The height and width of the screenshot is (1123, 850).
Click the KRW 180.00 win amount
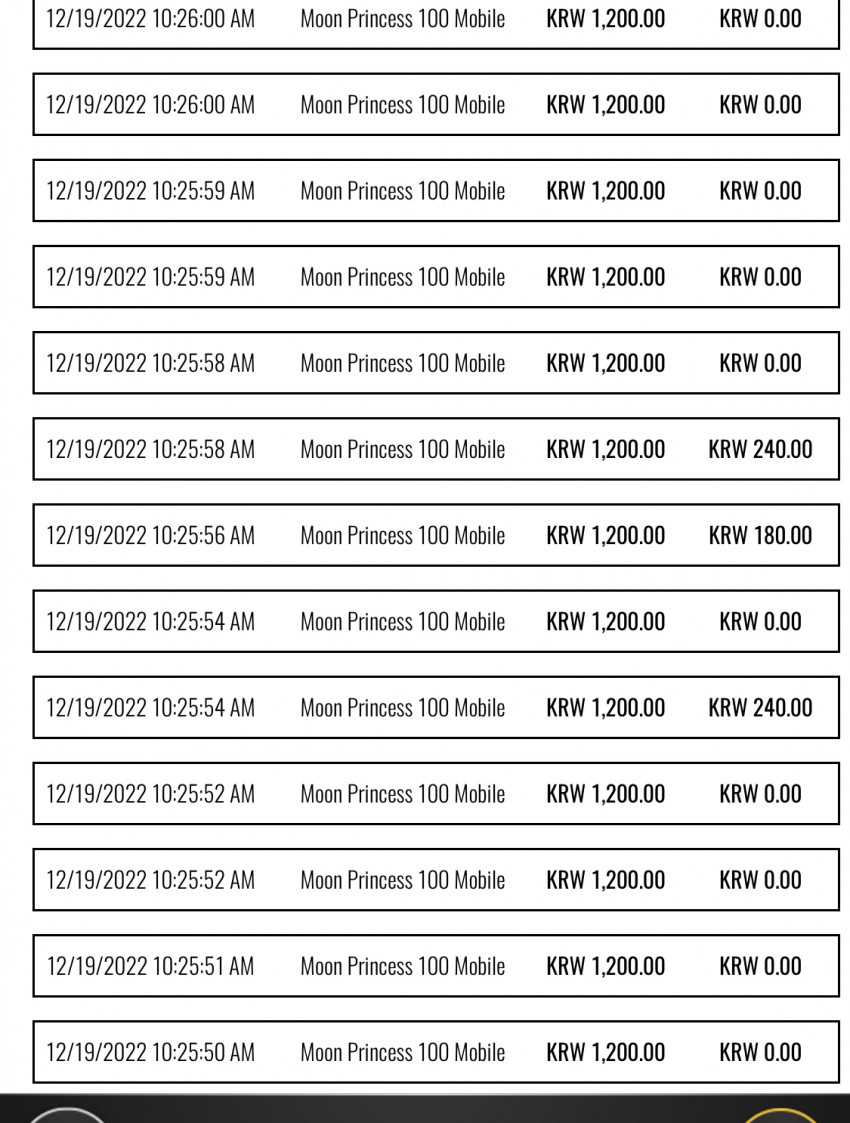pyautogui.click(x=760, y=535)
